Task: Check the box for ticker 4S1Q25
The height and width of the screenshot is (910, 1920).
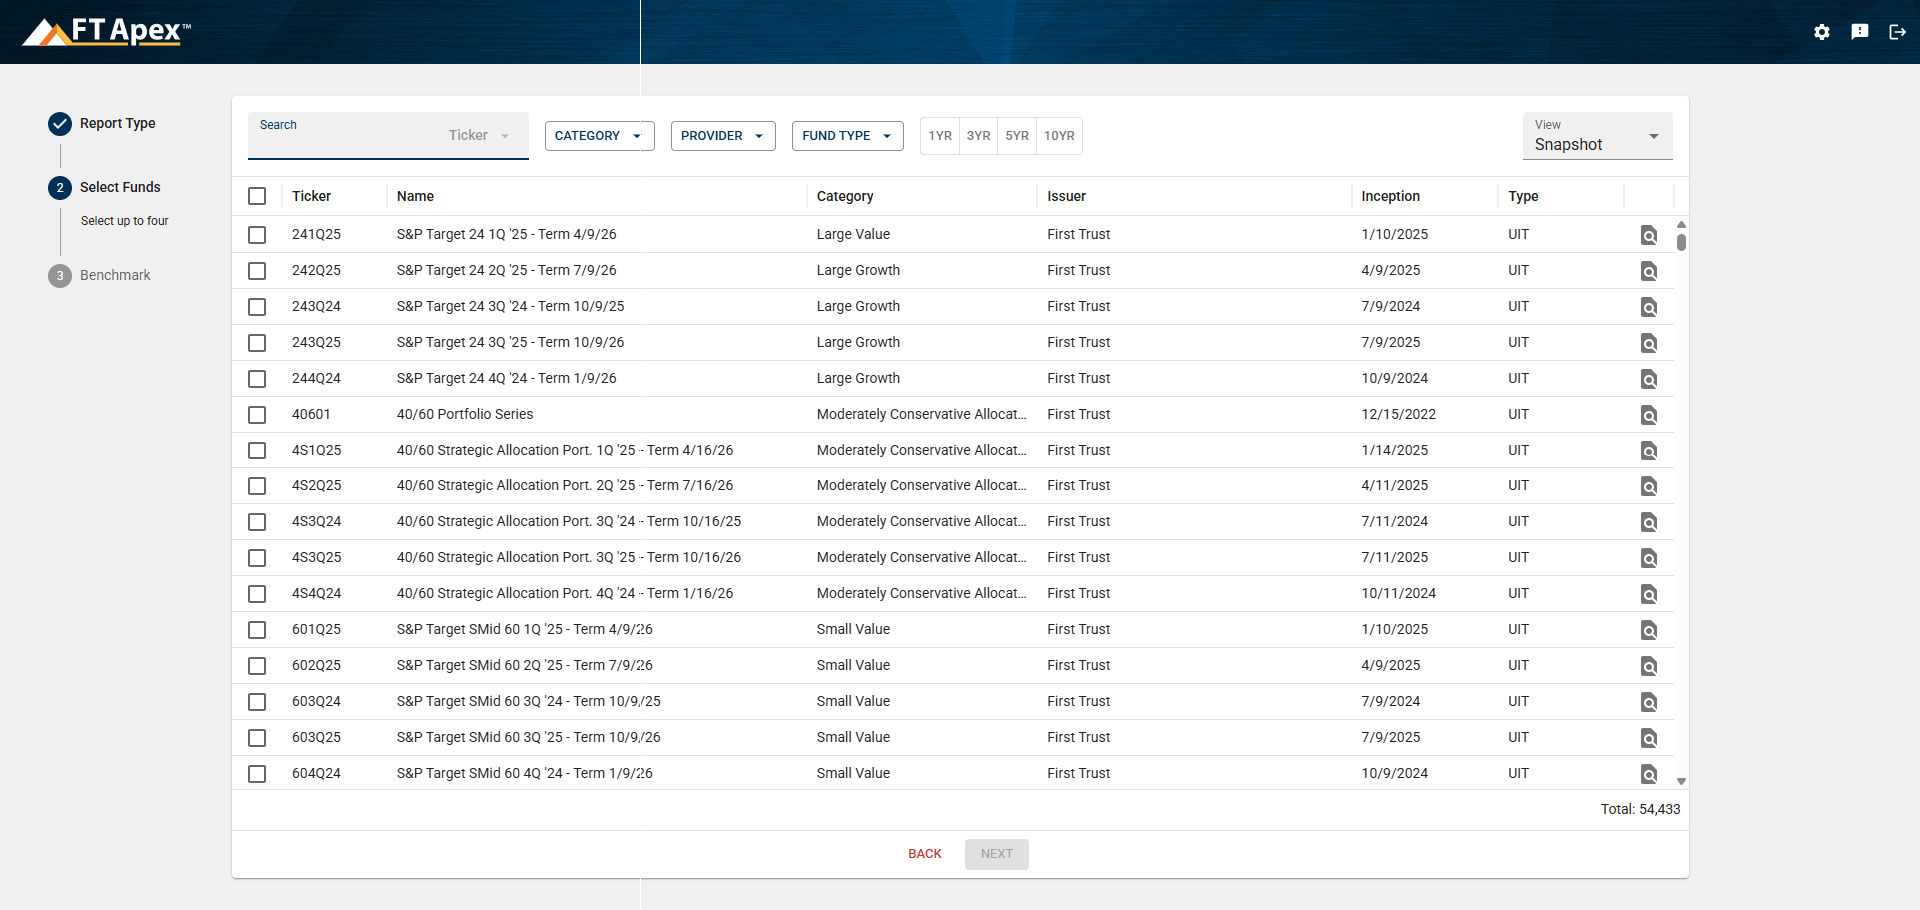Action: [x=257, y=450]
